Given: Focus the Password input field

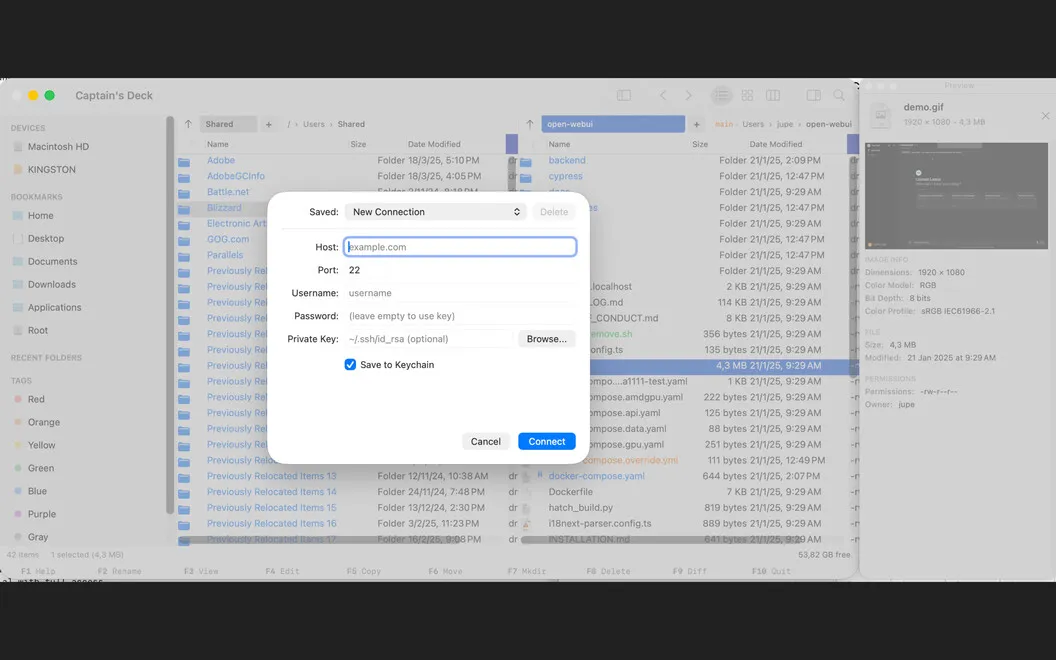Looking at the screenshot, I should coord(460,316).
